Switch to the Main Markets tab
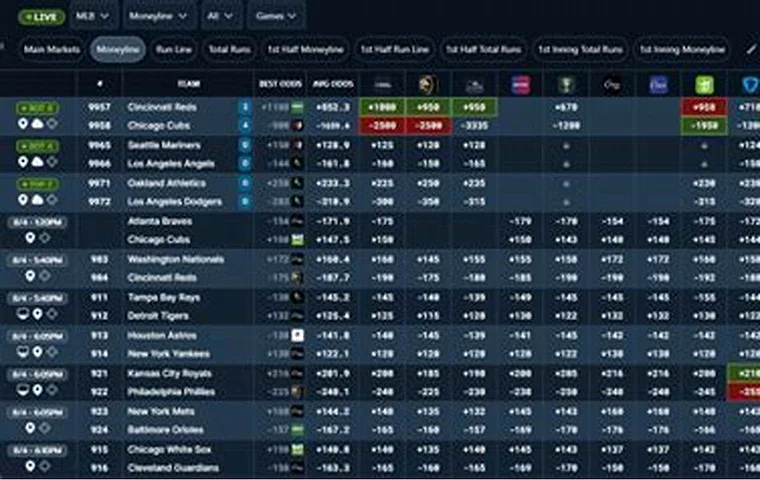The image size is (760, 480). click(x=52, y=49)
